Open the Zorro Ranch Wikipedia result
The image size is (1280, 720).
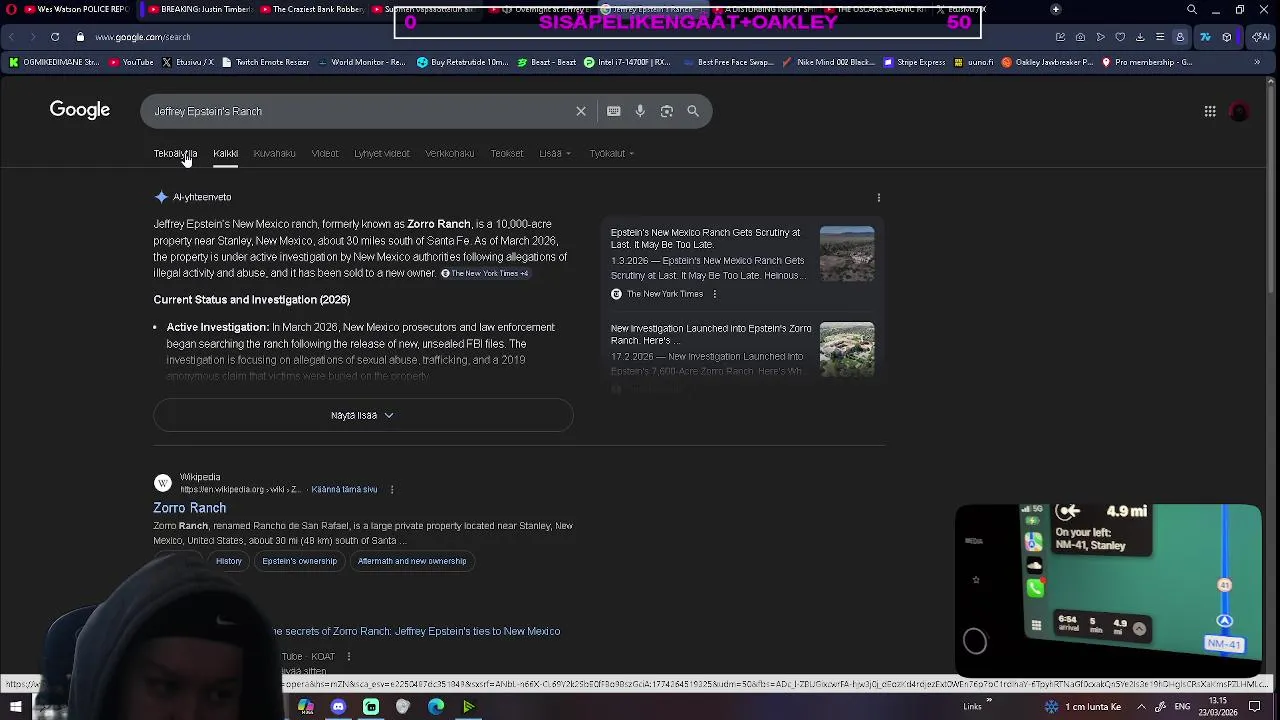point(190,508)
